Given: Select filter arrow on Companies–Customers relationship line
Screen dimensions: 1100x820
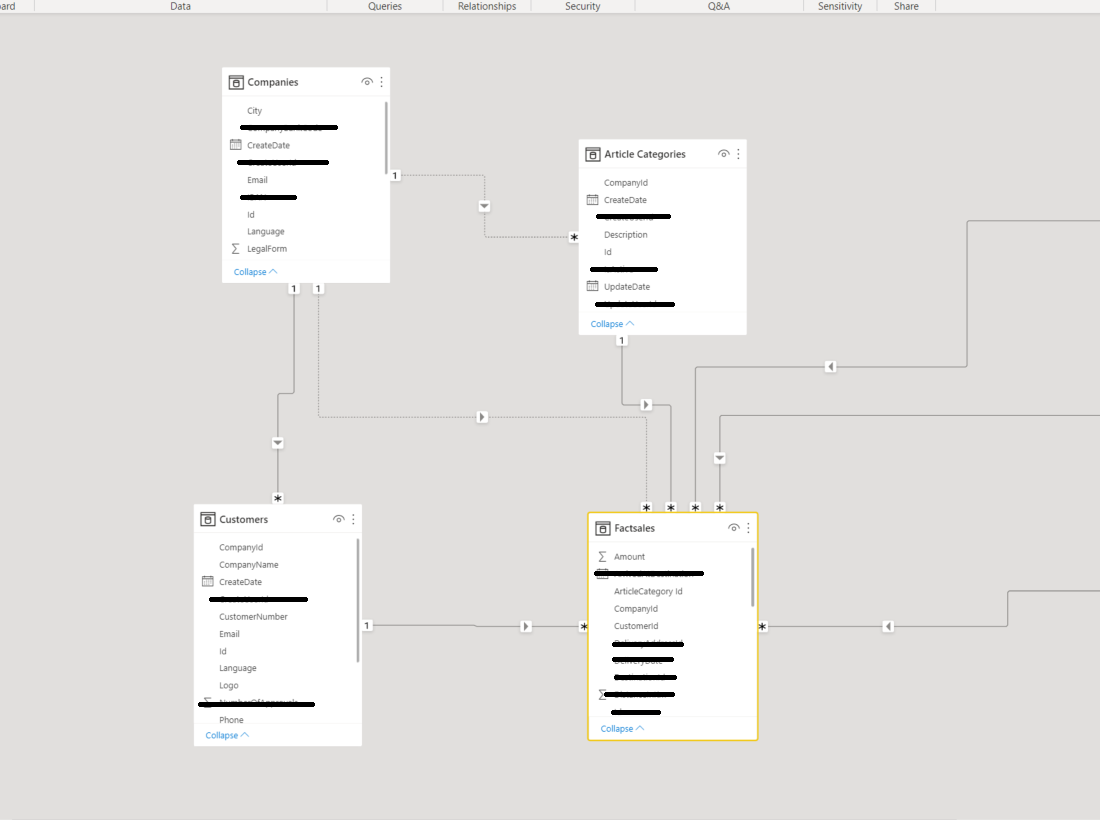Looking at the screenshot, I should pos(278,443).
